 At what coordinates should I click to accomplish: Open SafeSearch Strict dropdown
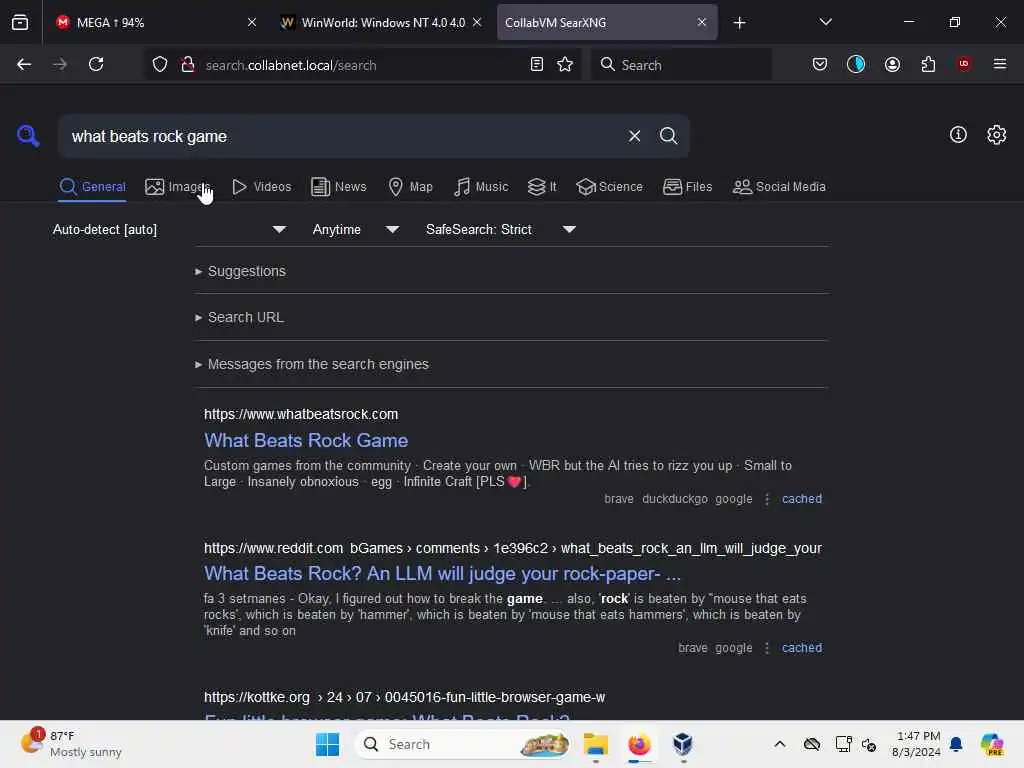[500, 229]
